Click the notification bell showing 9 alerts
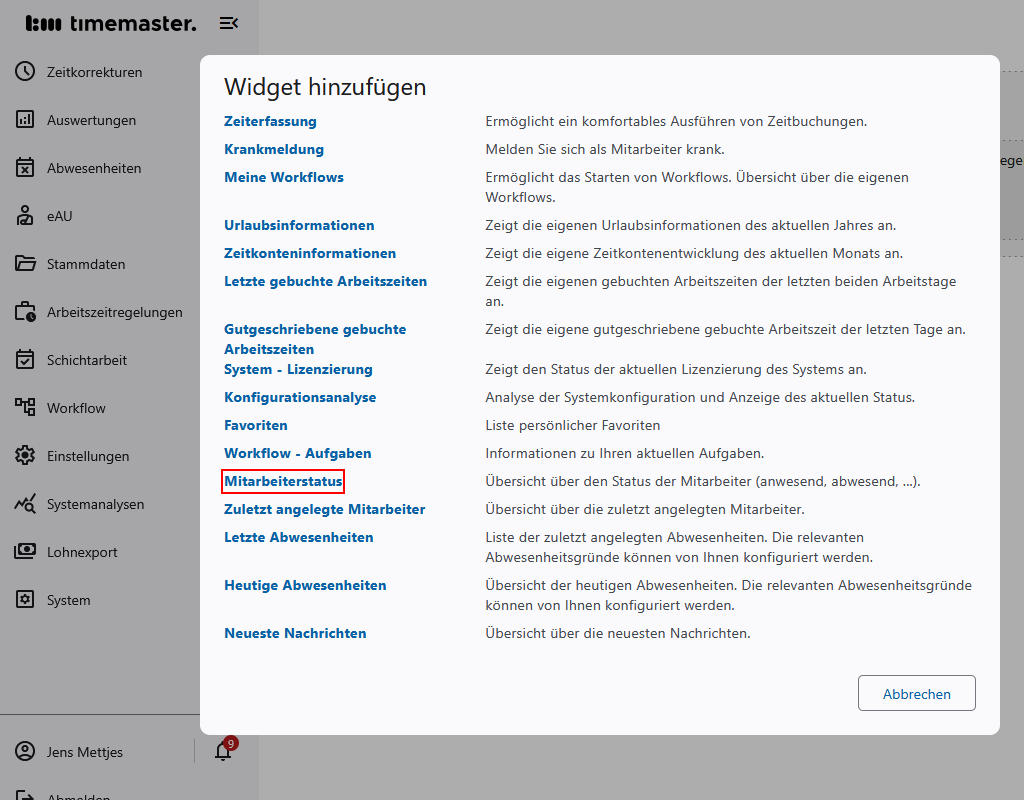Viewport: 1024px width, 800px height. 222,751
